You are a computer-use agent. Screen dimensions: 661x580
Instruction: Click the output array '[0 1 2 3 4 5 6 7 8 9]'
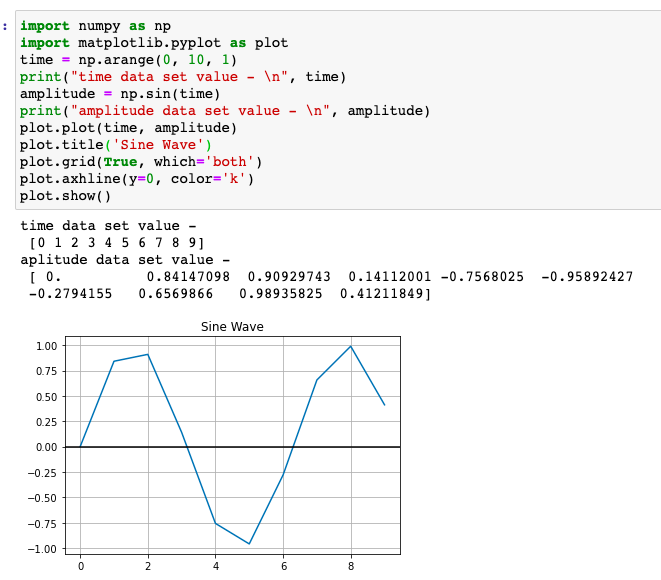117,243
